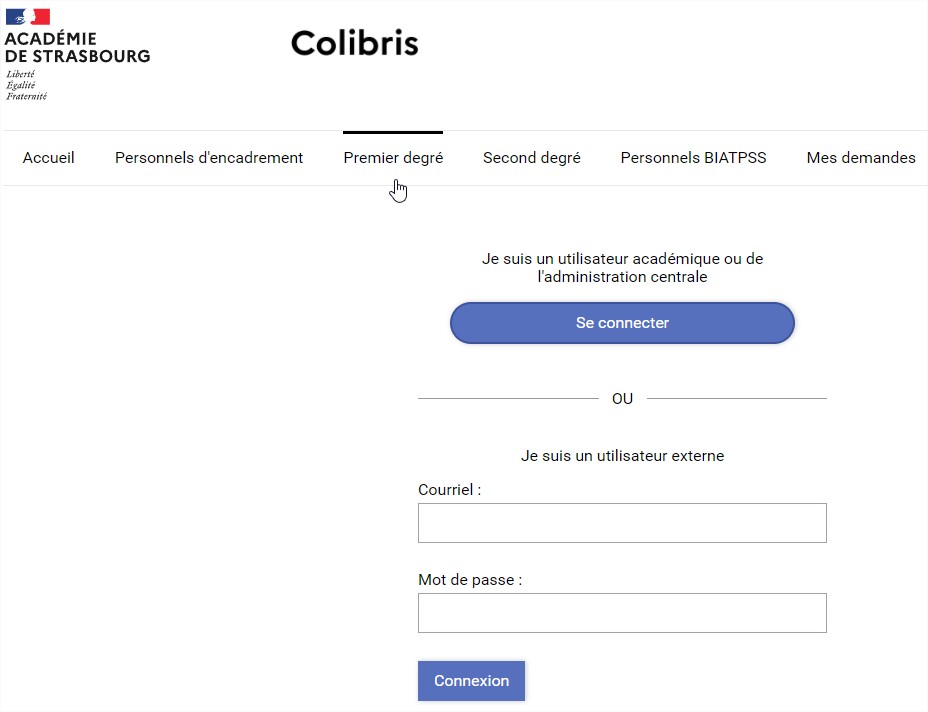Click the Se connecter button
Screen dimensions: 928x712
pos(622,323)
